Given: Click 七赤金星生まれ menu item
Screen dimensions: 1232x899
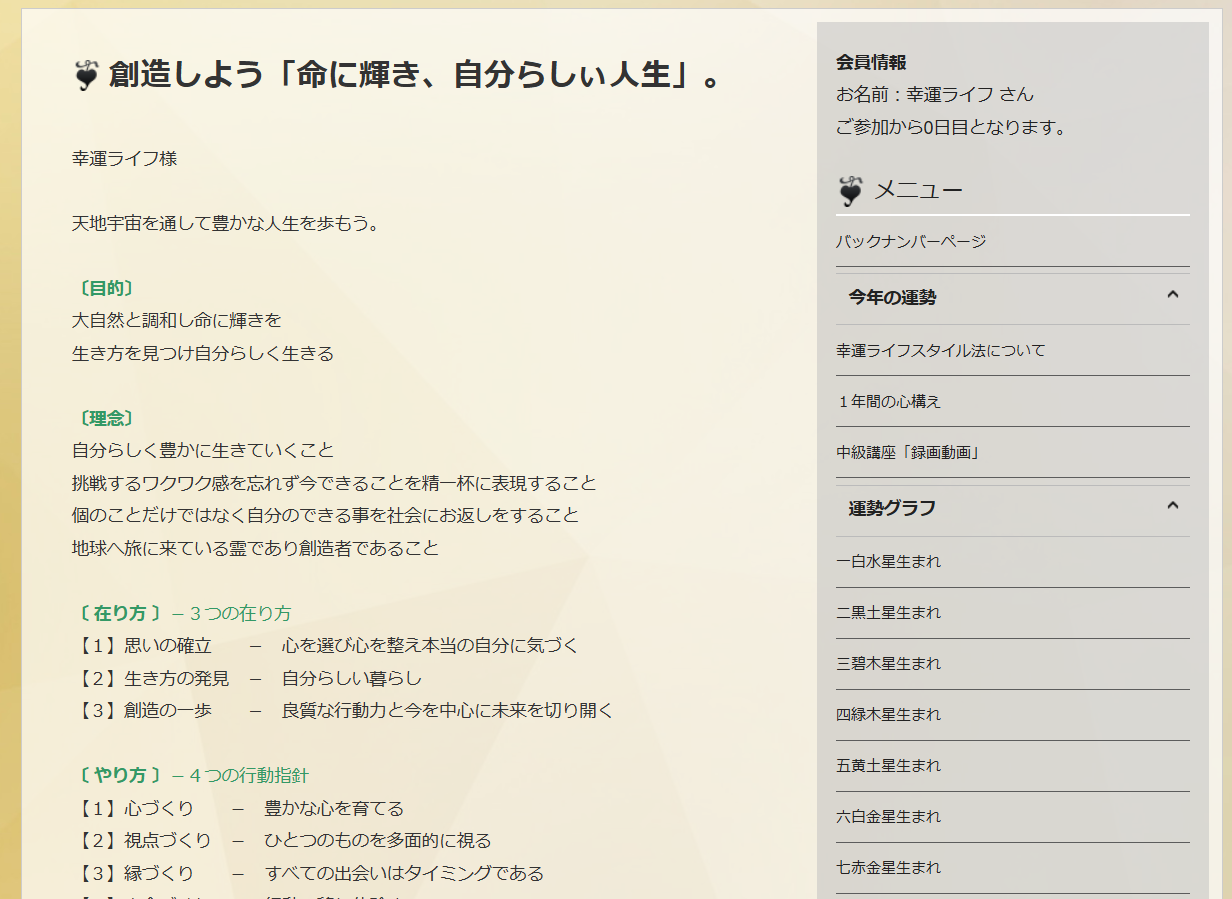Looking at the screenshot, I should click(888, 868).
